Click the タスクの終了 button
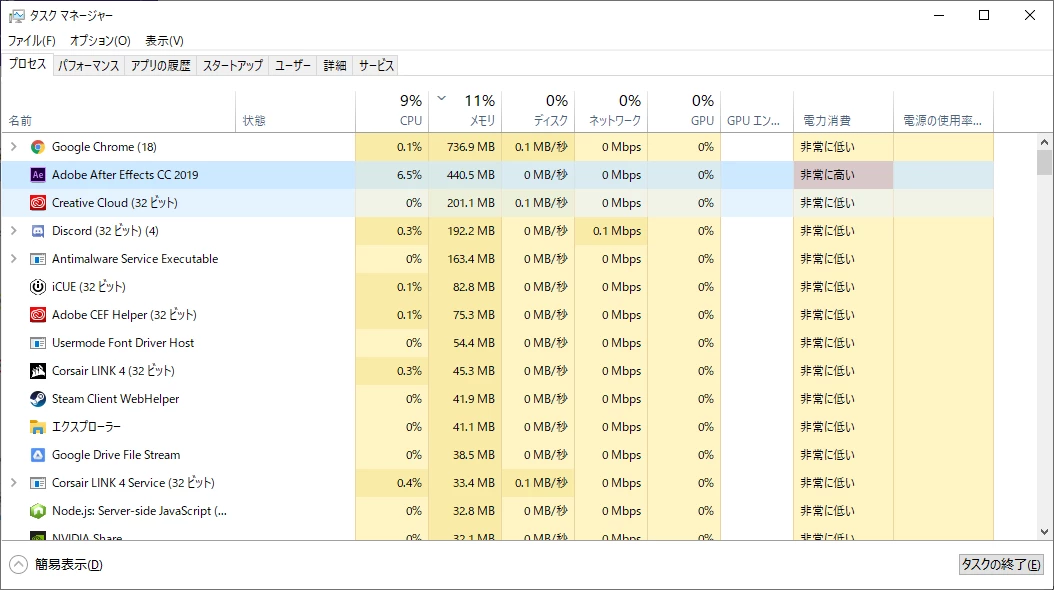The image size is (1054, 590). pos(1001,564)
